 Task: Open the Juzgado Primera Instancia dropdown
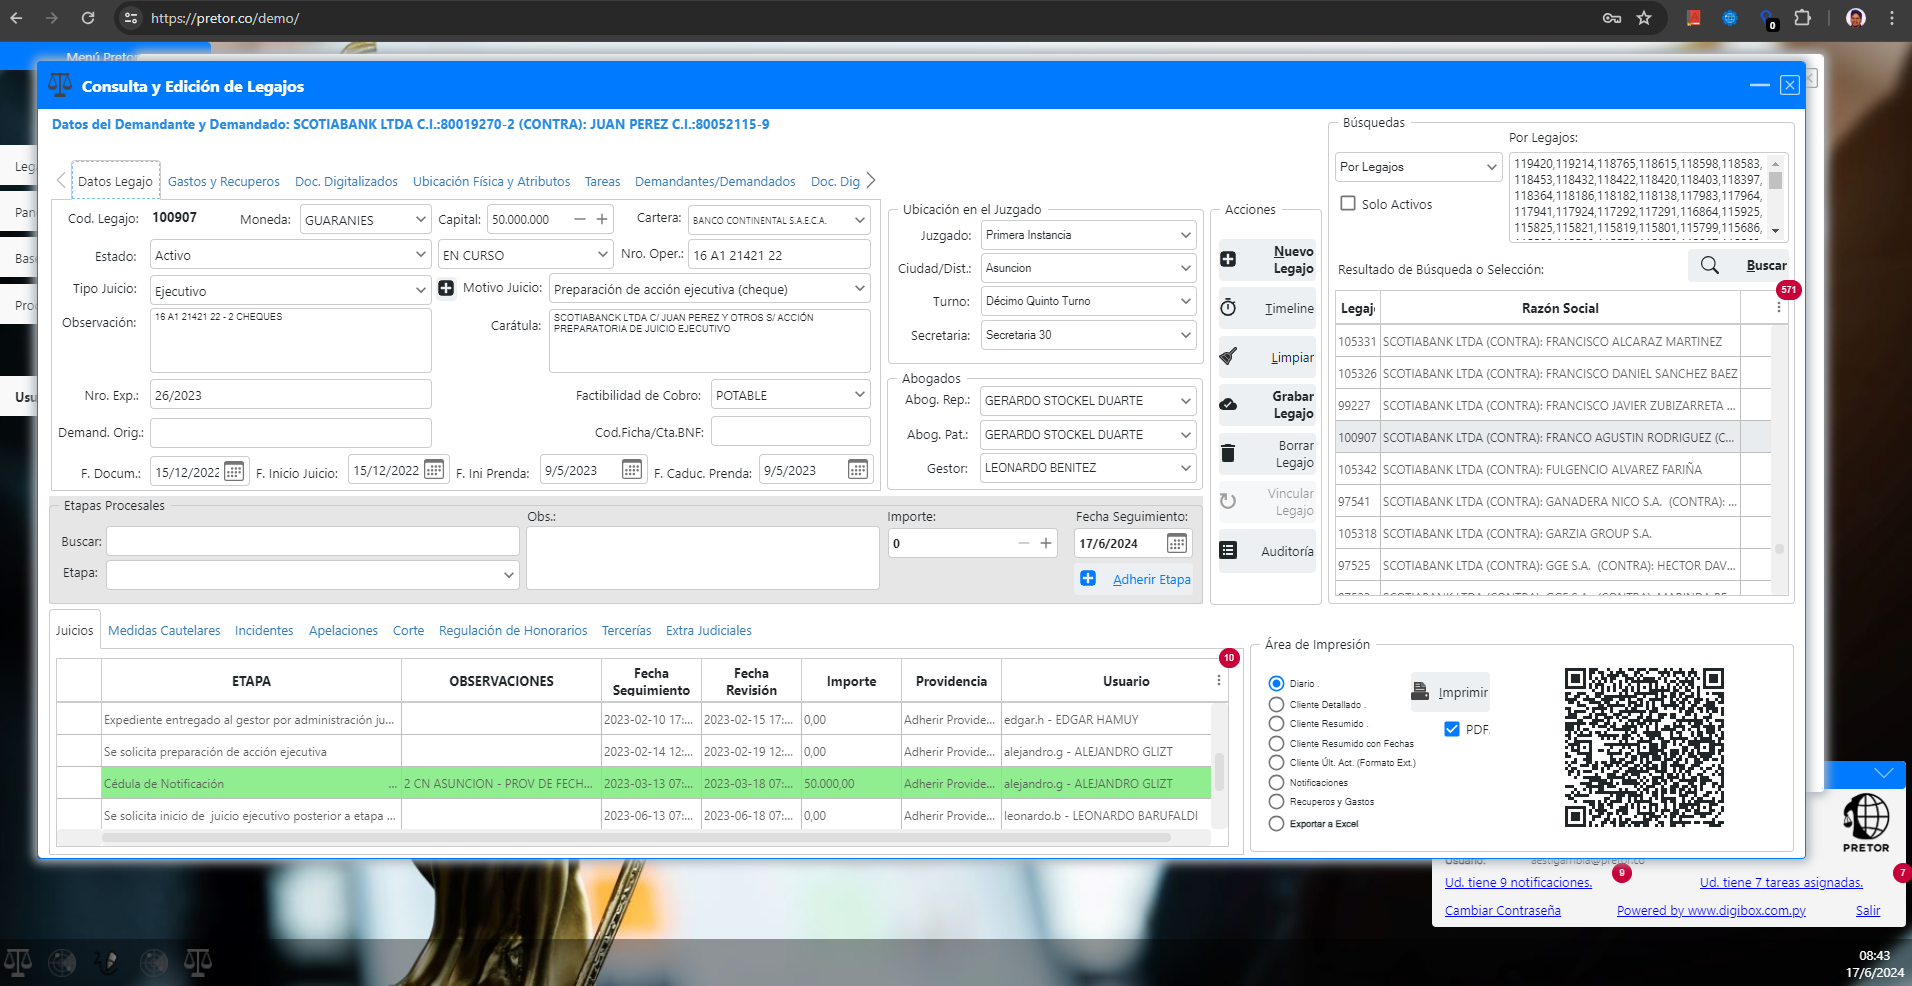tap(1185, 236)
